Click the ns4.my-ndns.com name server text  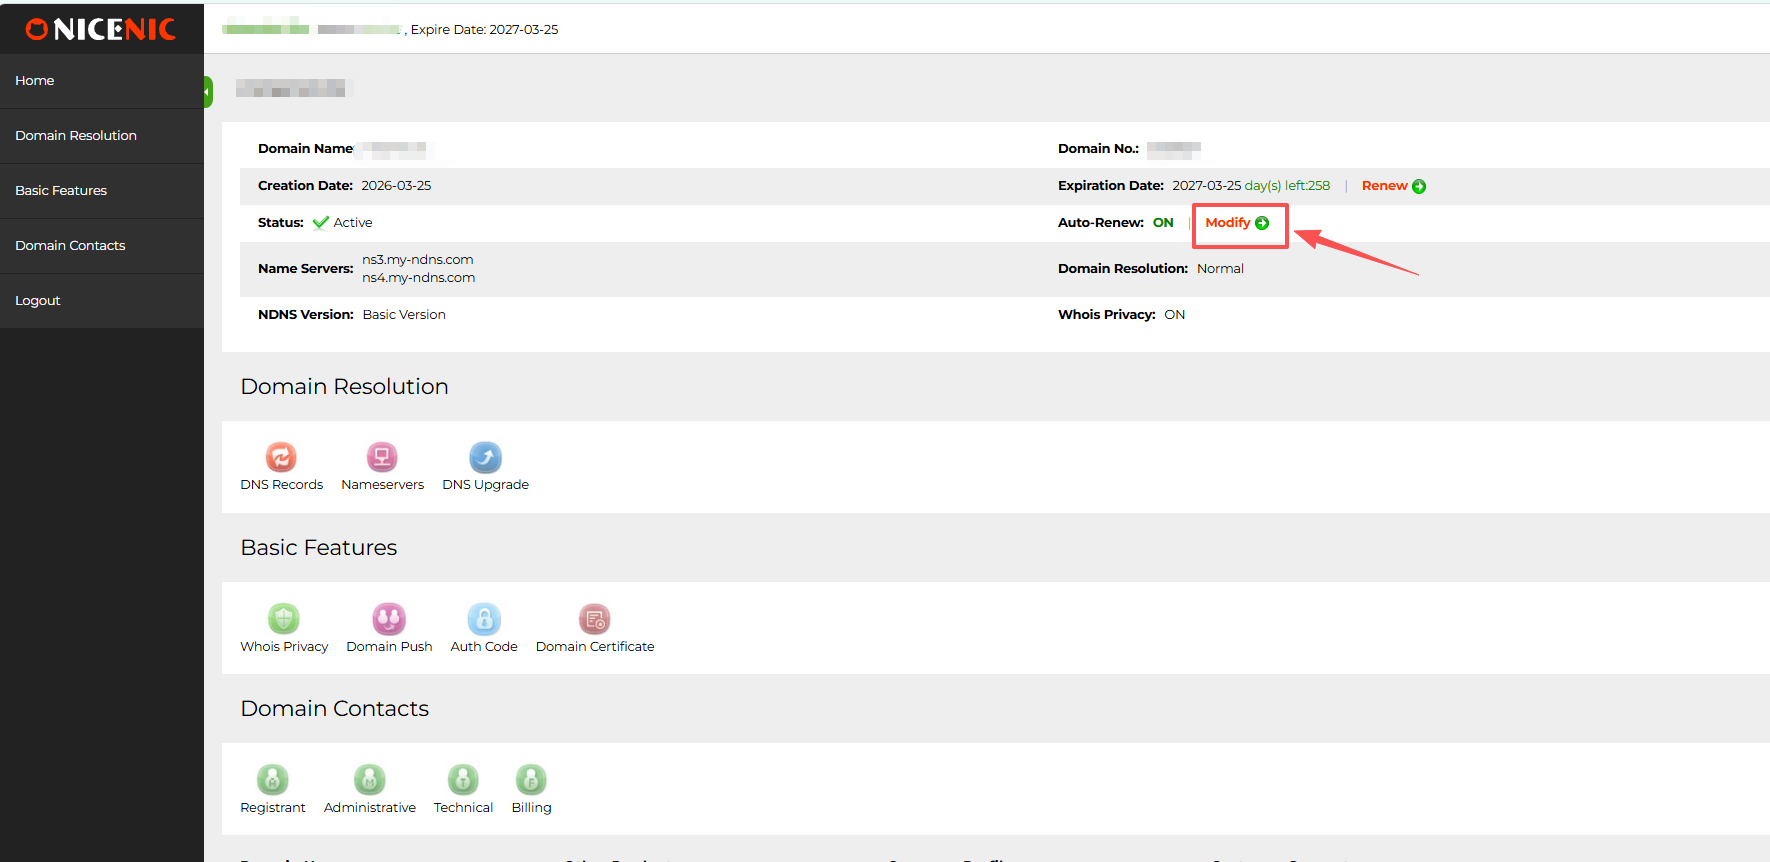[418, 278]
